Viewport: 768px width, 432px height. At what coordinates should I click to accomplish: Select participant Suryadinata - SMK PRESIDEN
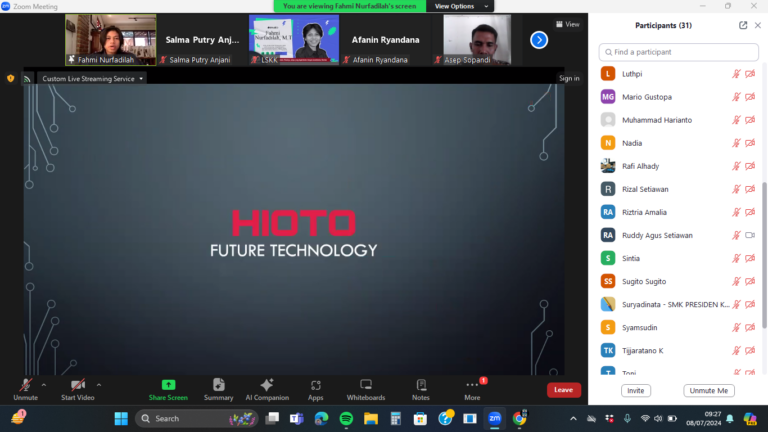pos(678,304)
